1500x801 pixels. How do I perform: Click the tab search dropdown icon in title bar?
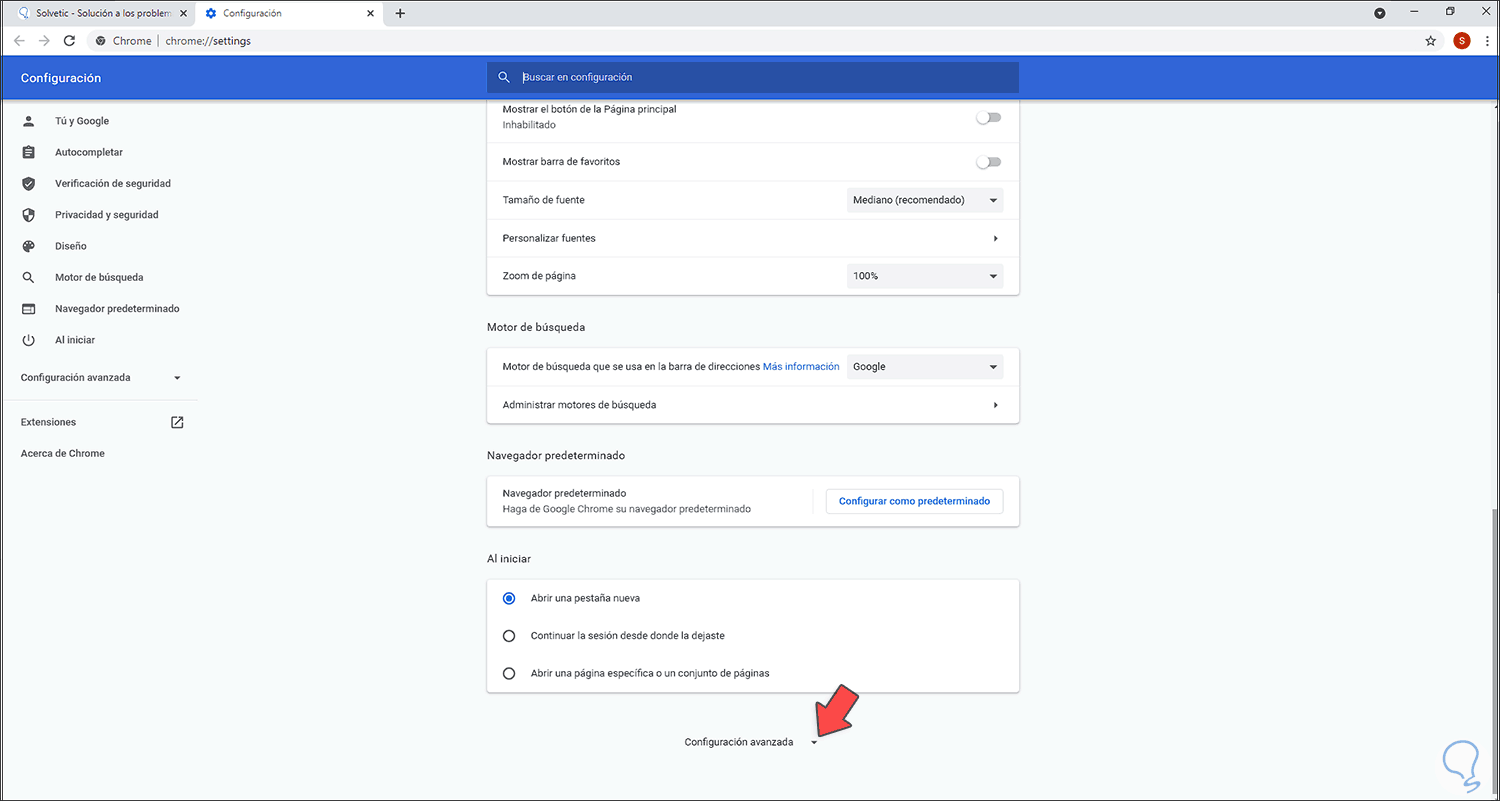point(1380,13)
